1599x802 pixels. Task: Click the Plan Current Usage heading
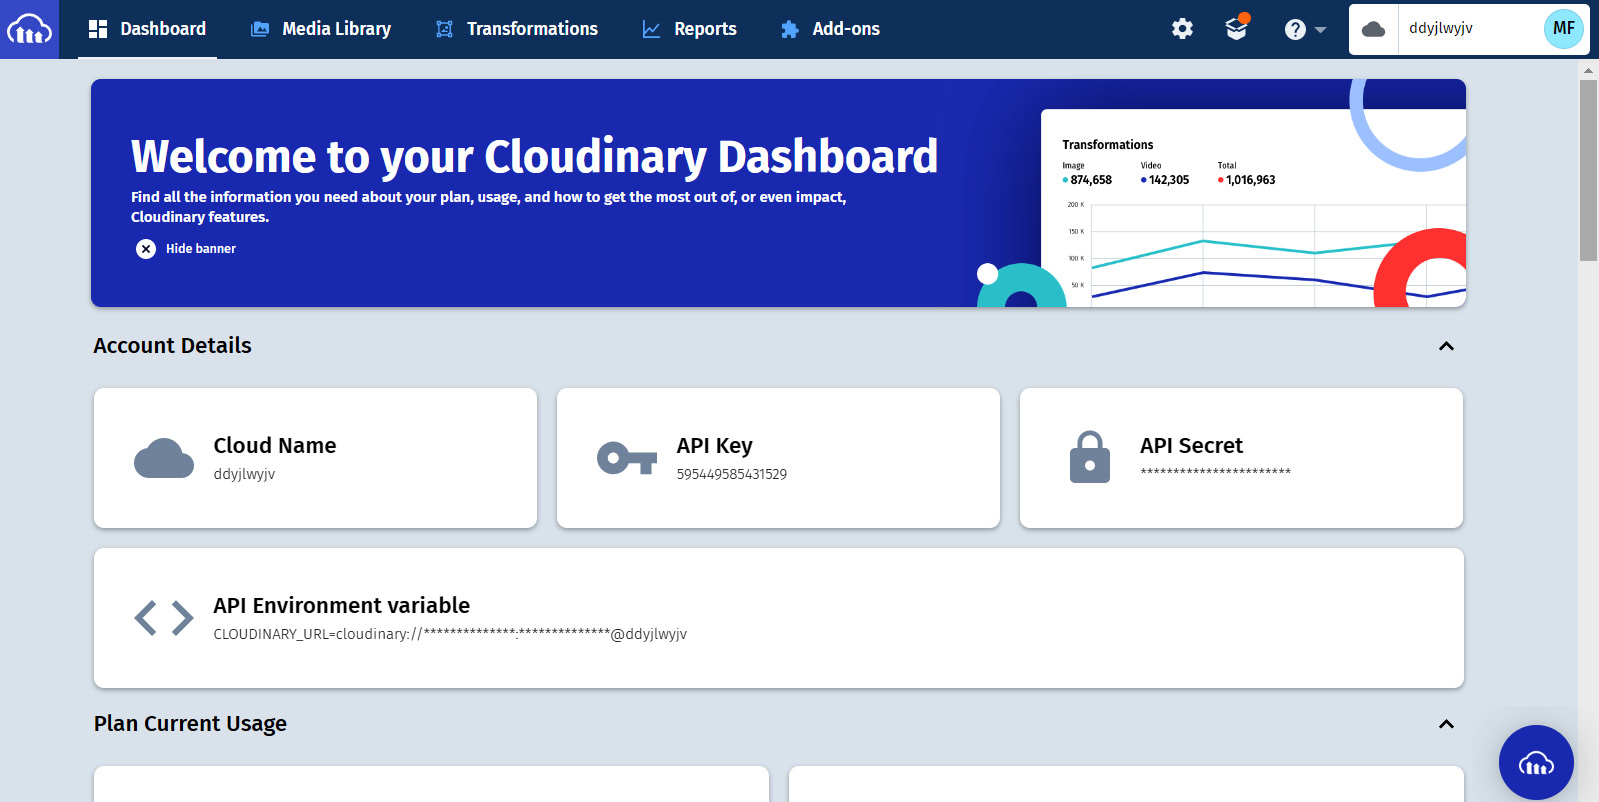[x=190, y=724]
